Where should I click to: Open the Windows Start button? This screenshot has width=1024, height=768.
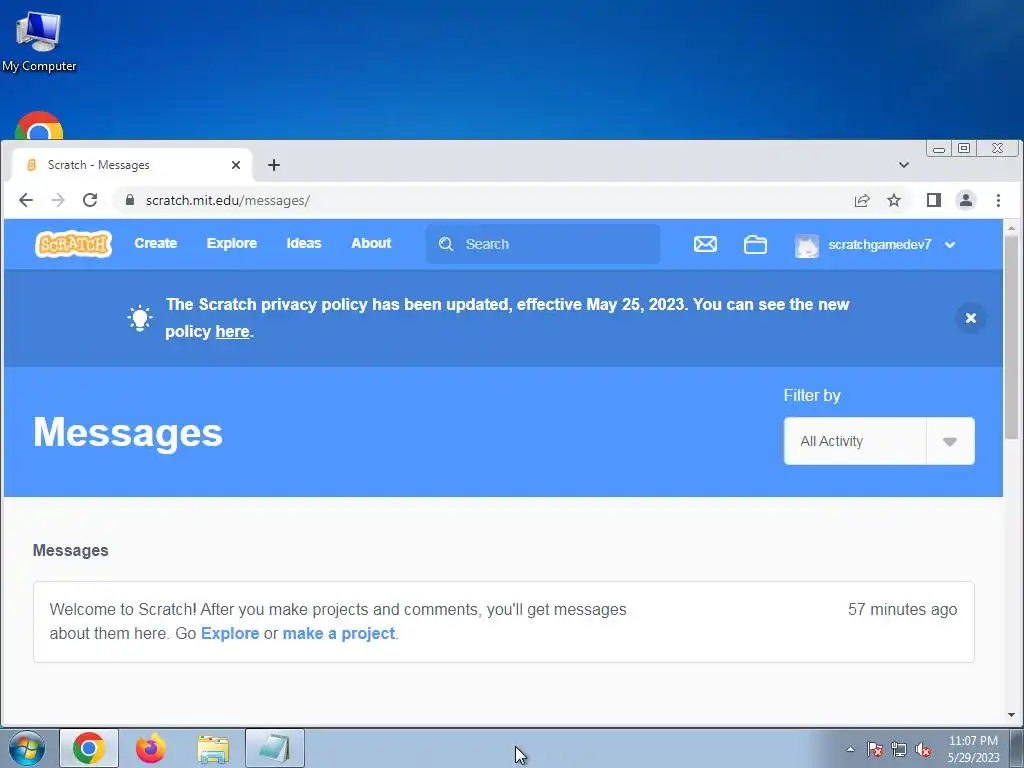click(27, 748)
